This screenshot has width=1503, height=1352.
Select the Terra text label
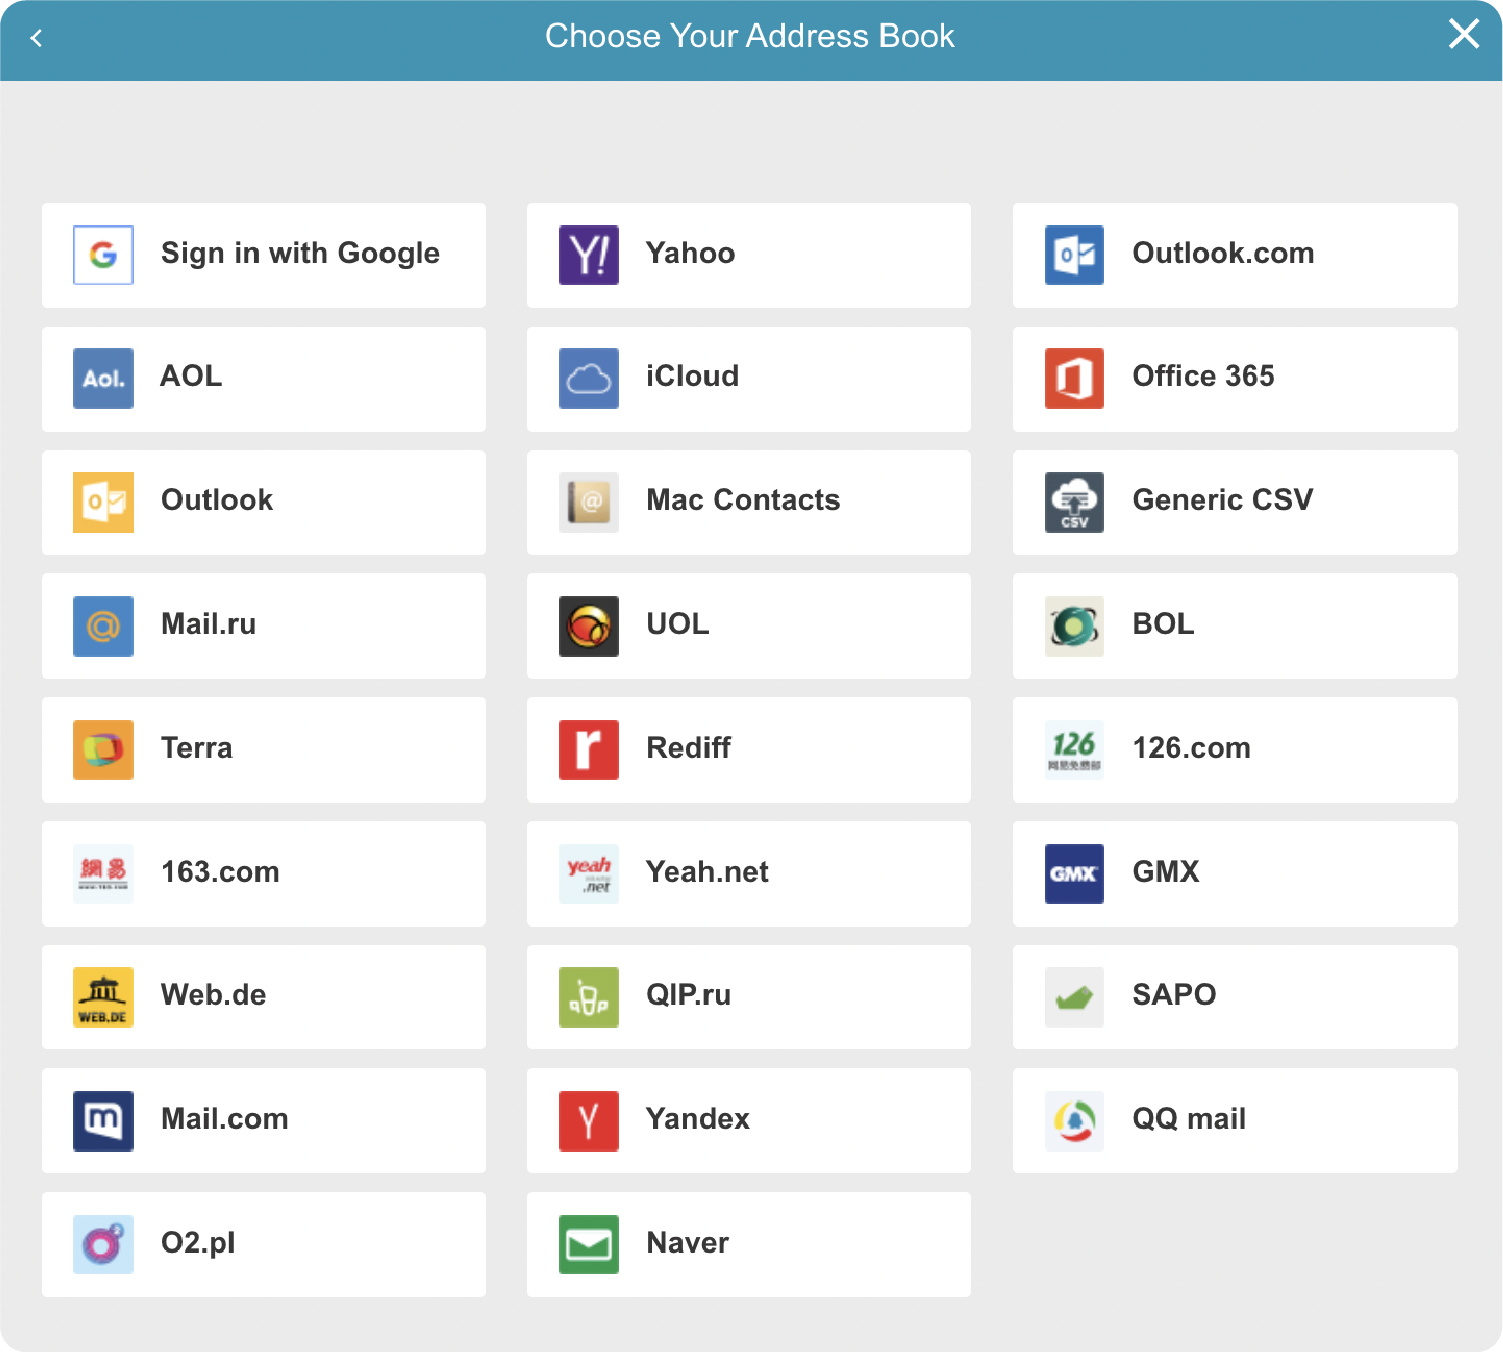(196, 748)
